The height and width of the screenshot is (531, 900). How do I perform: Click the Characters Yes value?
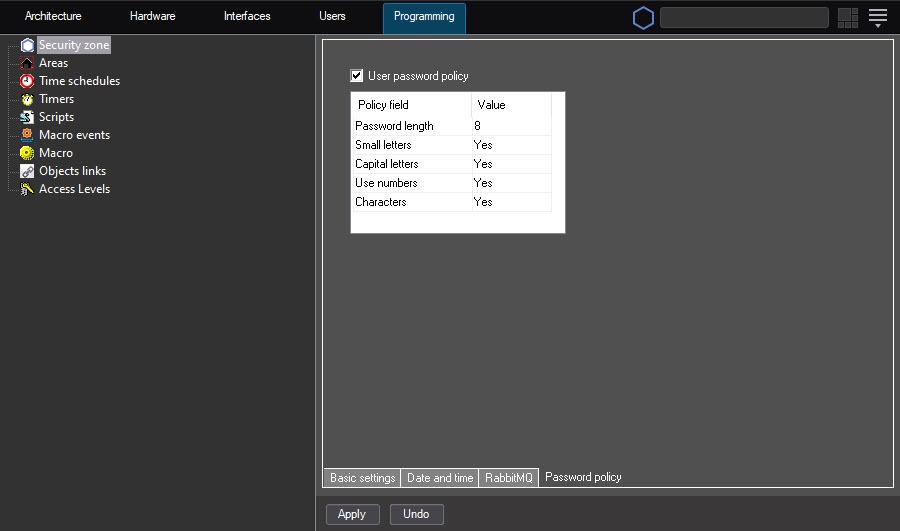coord(511,201)
